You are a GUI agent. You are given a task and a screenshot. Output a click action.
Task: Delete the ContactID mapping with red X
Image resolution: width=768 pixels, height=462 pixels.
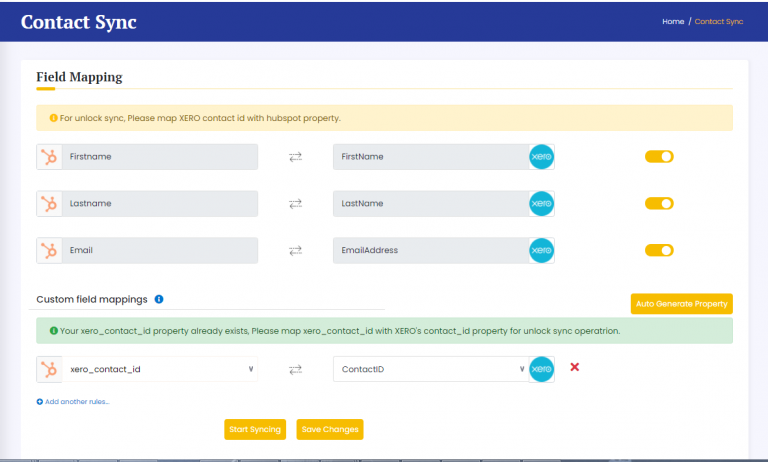click(575, 368)
